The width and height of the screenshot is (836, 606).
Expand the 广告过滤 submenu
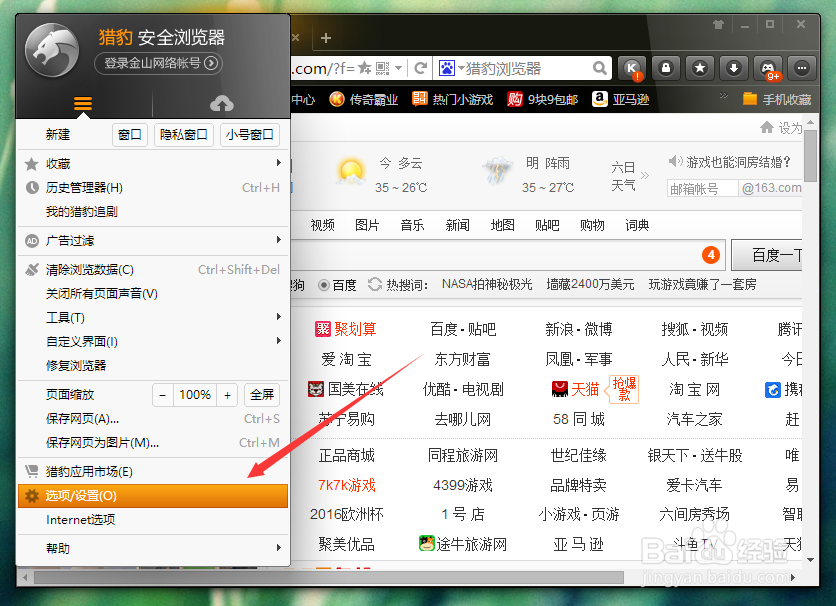click(x=278, y=240)
